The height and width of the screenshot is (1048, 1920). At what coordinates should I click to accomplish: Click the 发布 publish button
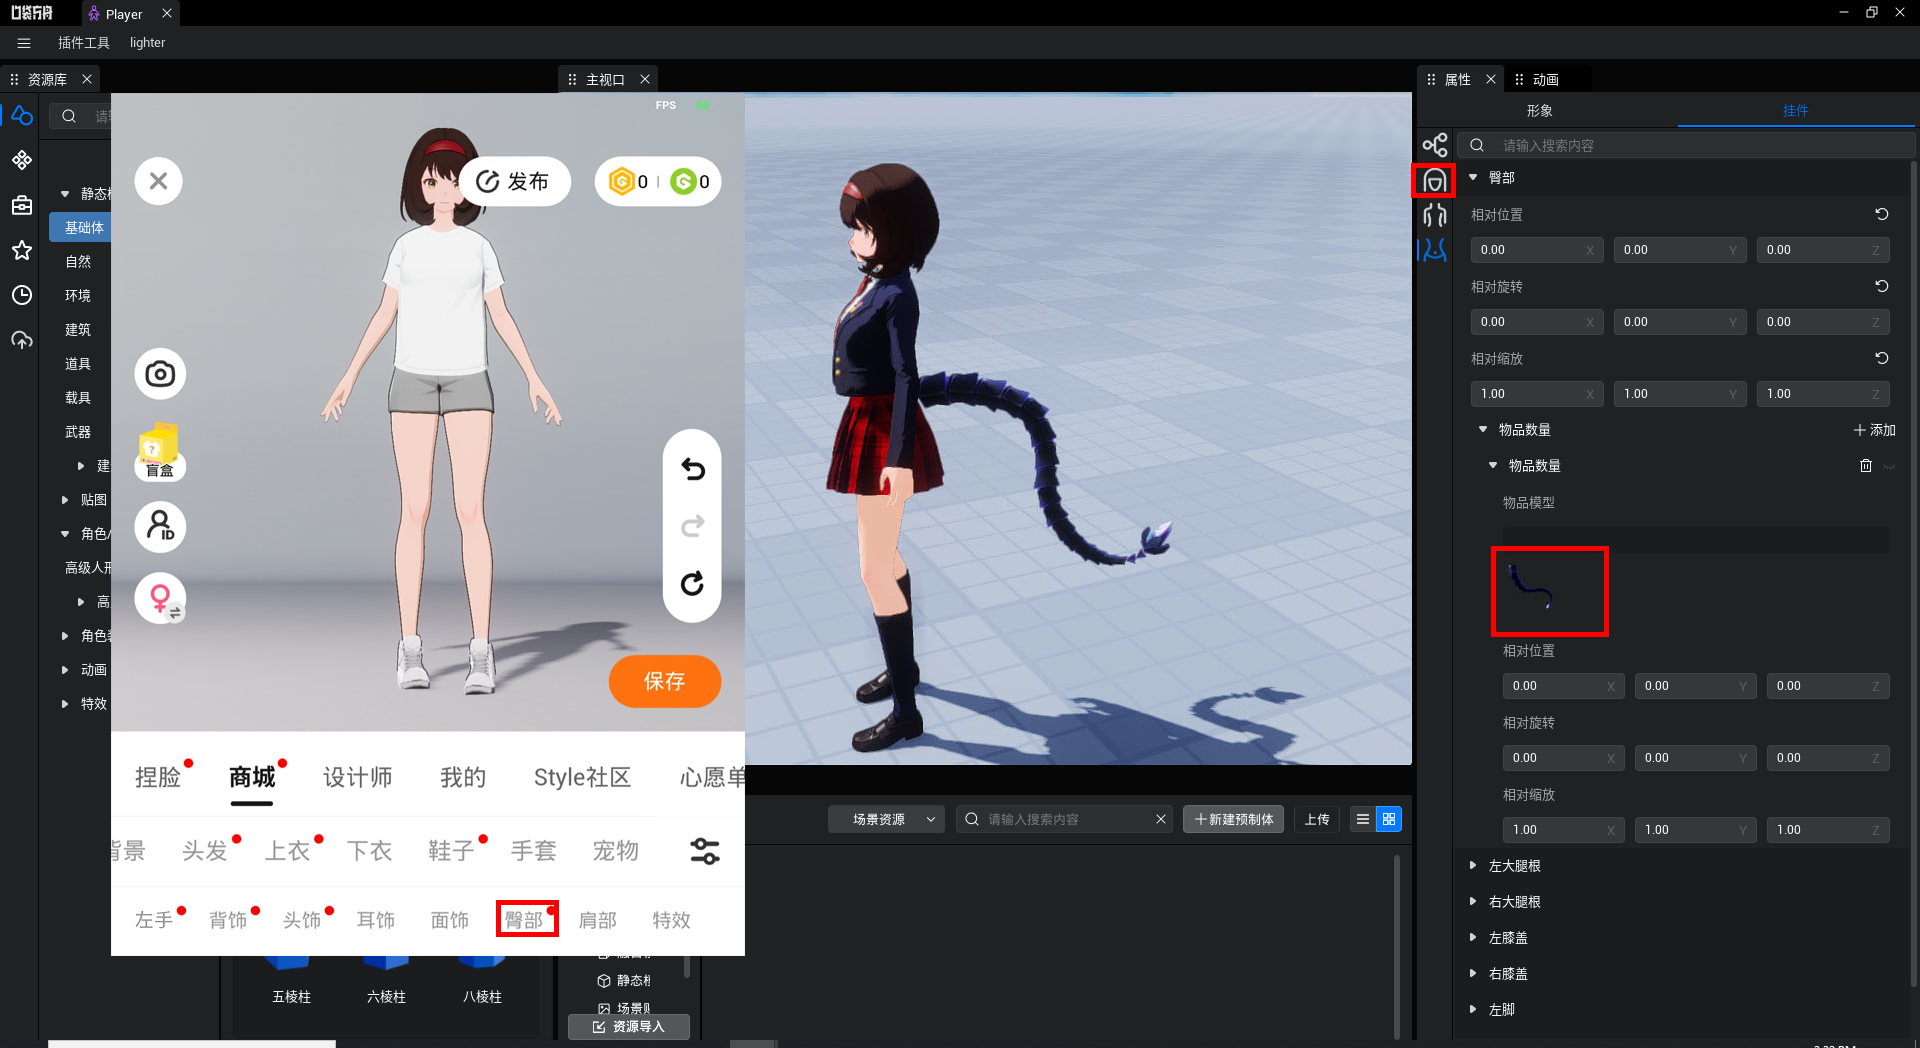514,181
